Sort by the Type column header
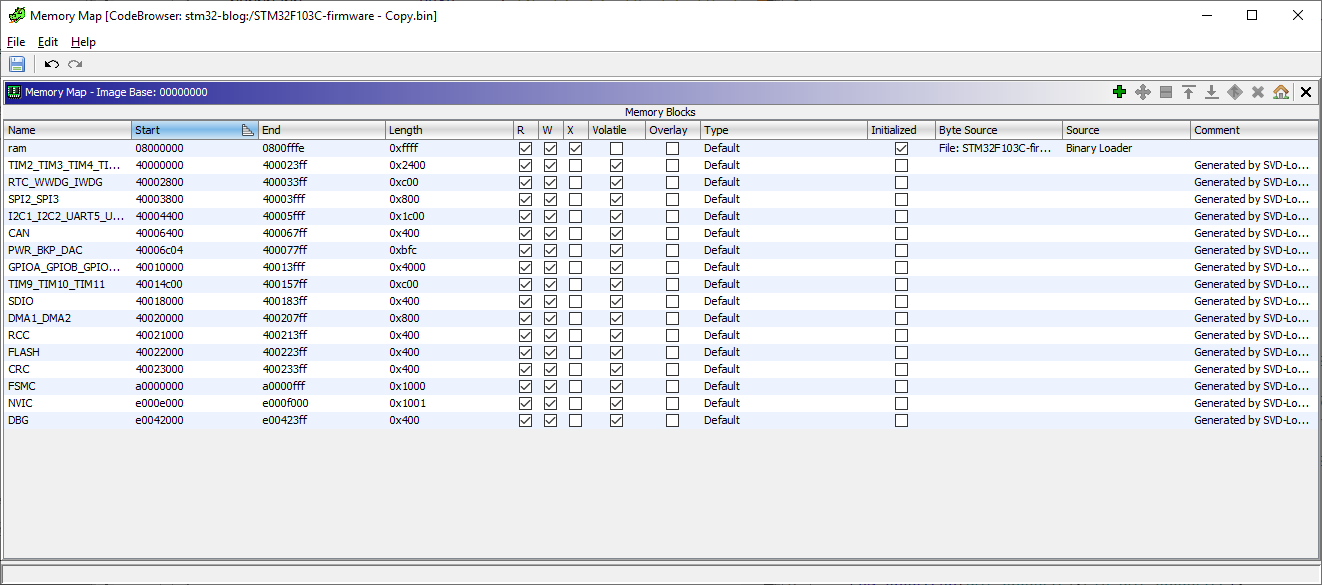This screenshot has height=585, width=1322. 784,130
